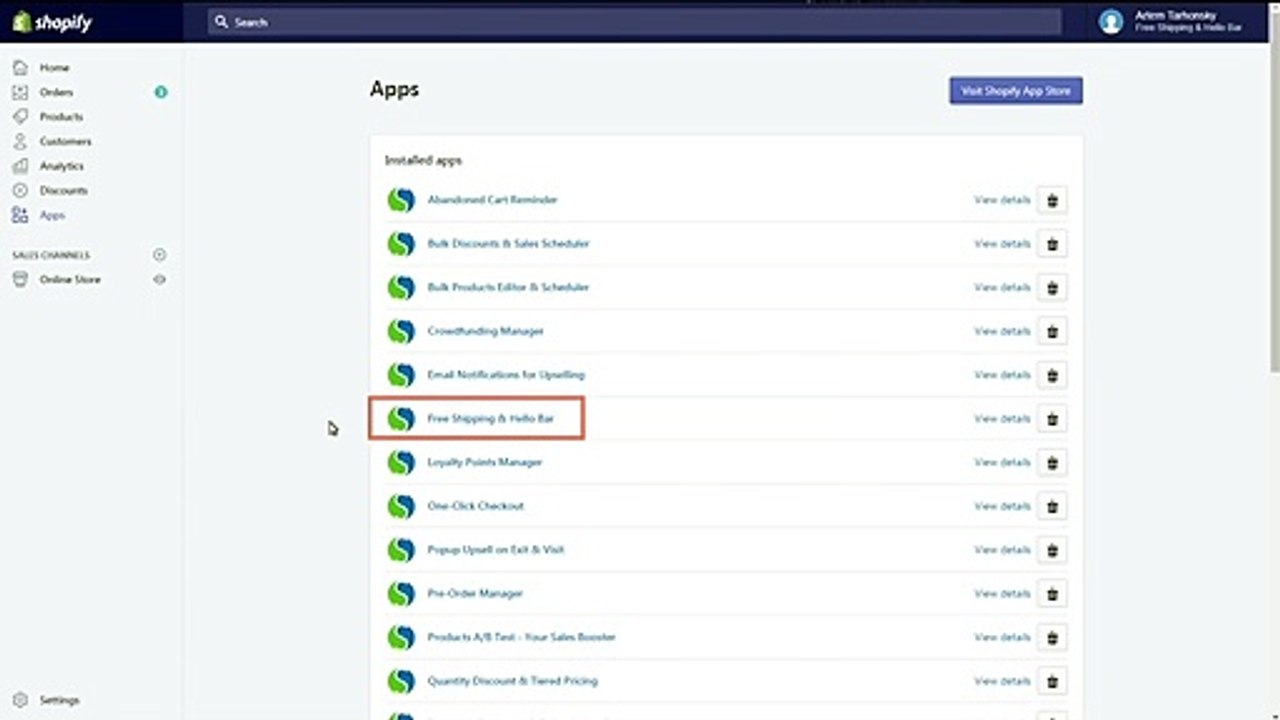This screenshot has width=1280, height=720.
Task: Delete Popup Upsell on Exit & Visit app
Action: click(x=1052, y=550)
